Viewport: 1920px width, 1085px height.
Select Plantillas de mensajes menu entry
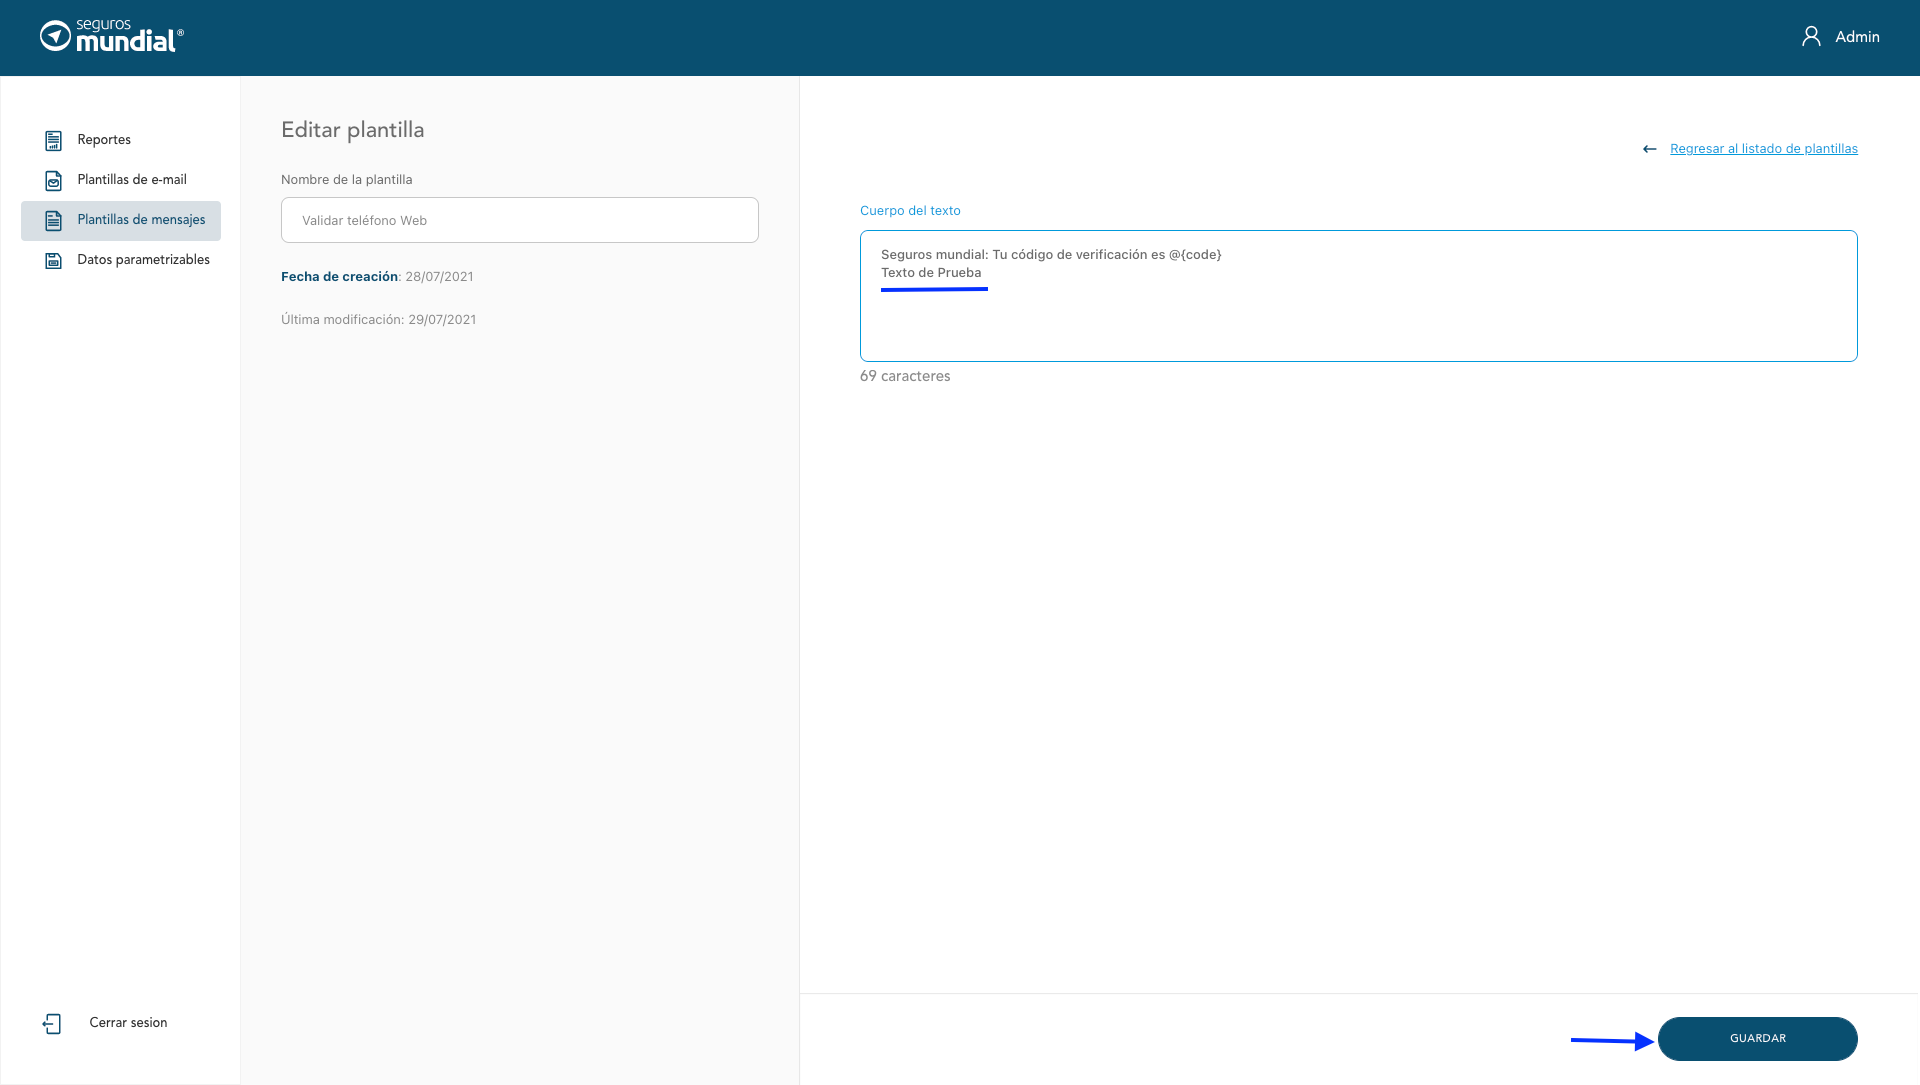pos(141,220)
